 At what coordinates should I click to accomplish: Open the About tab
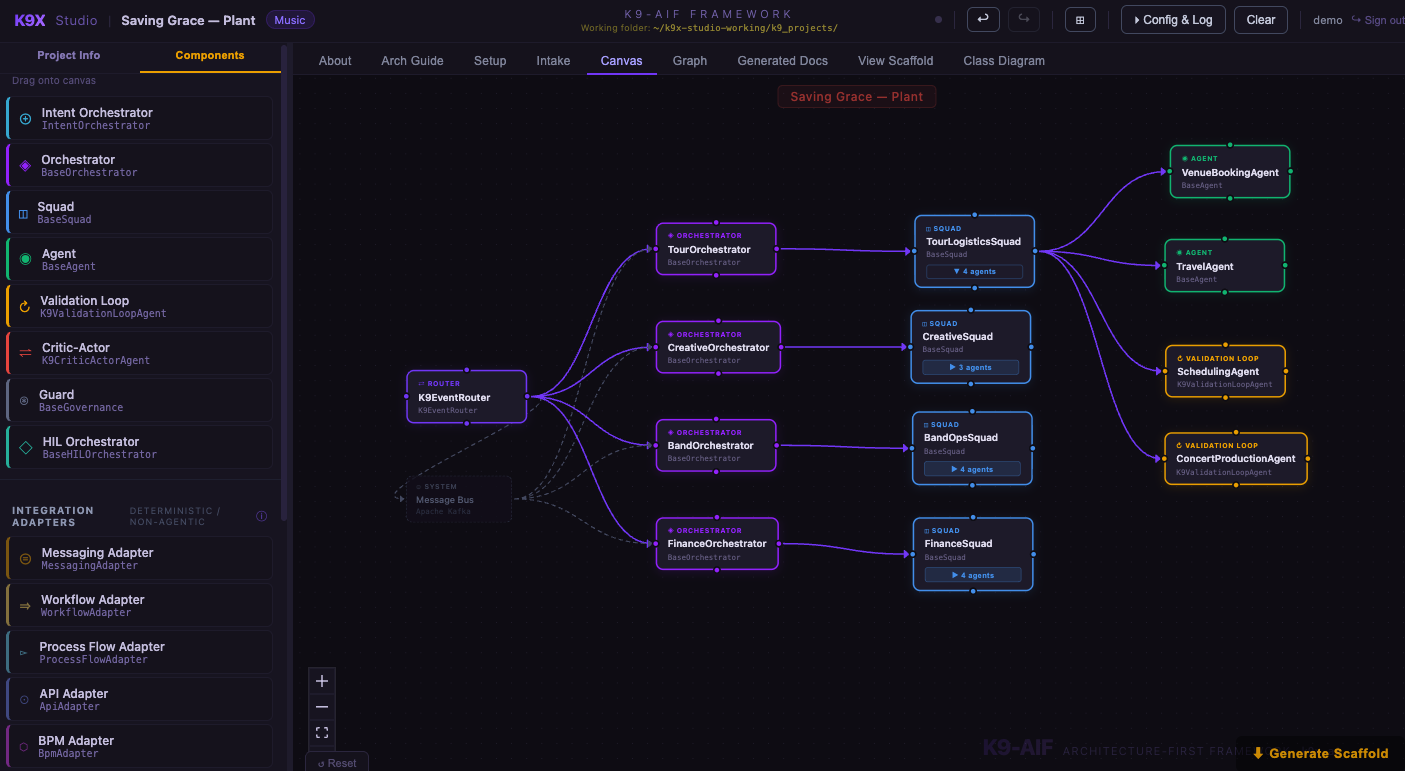(x=335, y=61)
